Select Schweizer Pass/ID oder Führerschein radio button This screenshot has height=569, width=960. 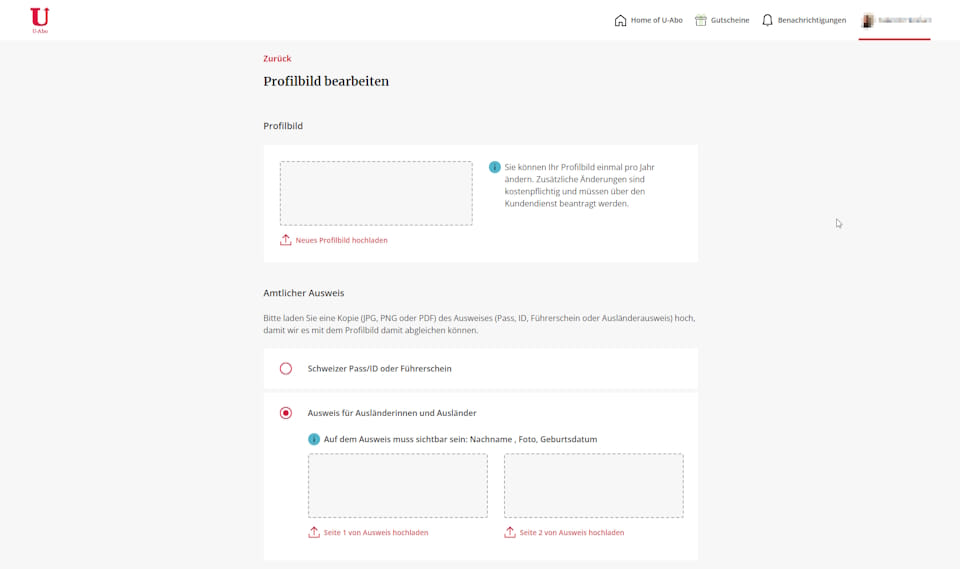[x=286, y=368]
